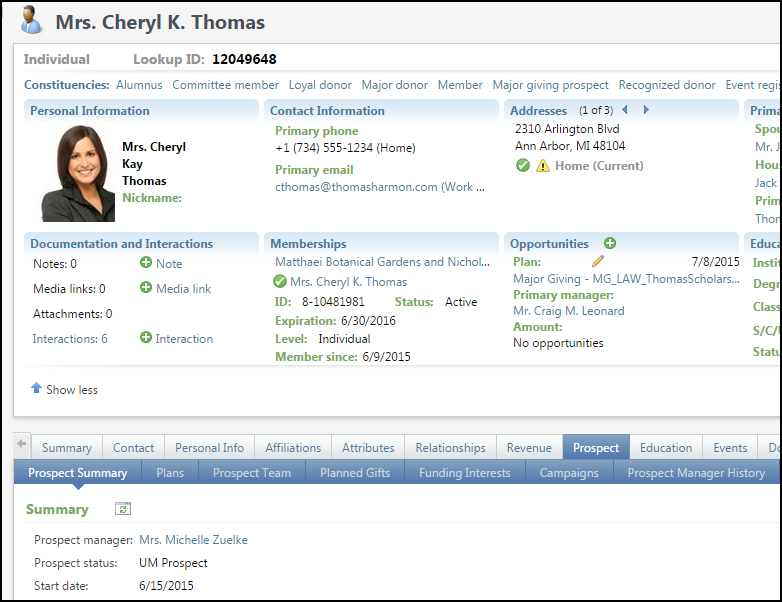Click the Loyal donor constituency link
Viewport: 782px width, 602px height.
pyautogui.click(x=320, y=85)
